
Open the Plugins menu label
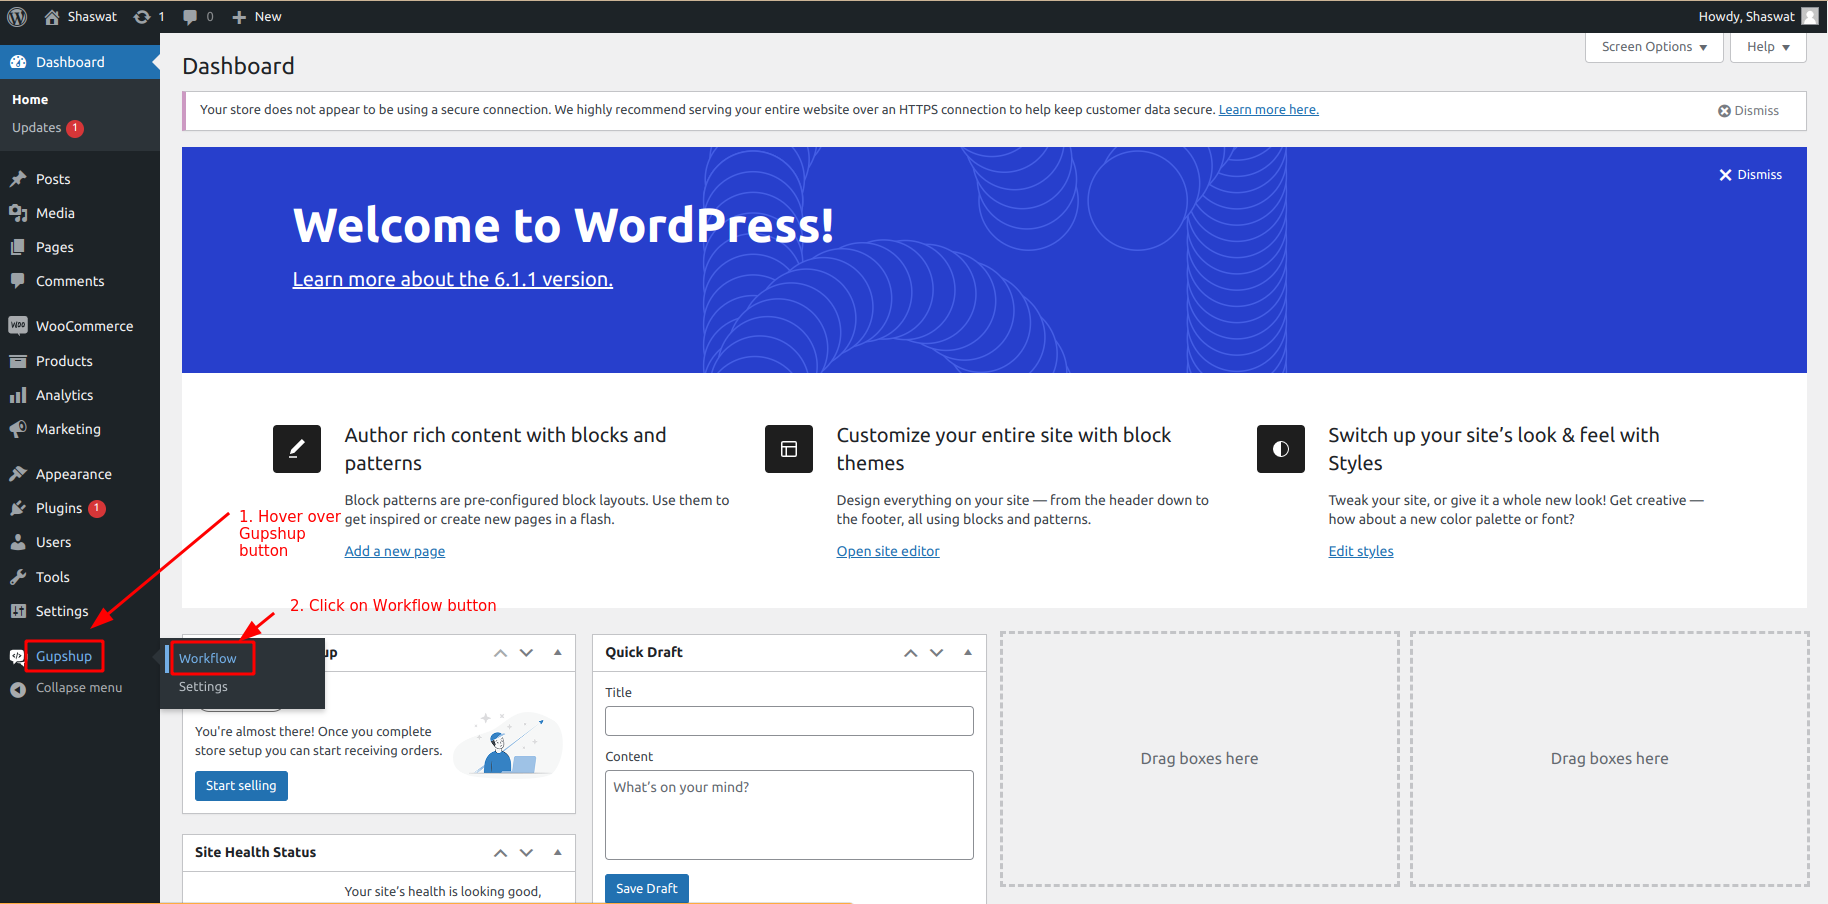coord(59,508)
